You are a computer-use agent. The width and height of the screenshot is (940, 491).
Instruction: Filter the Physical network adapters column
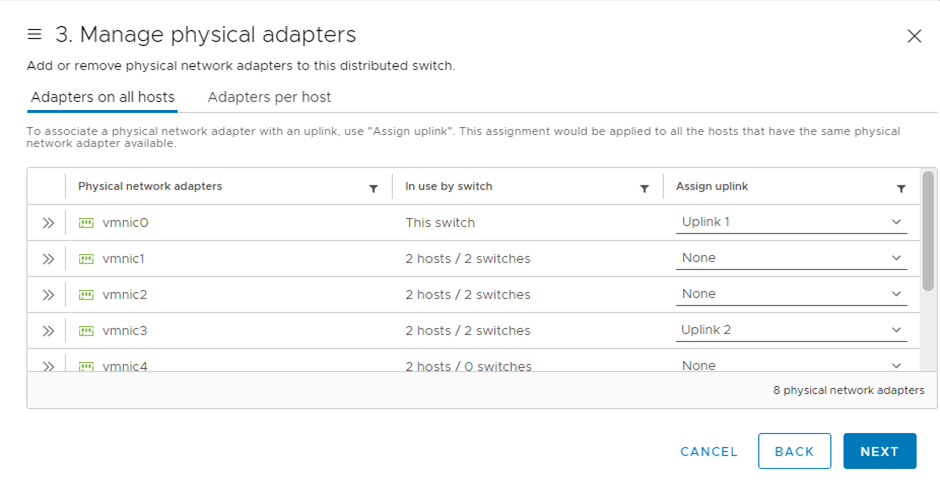(374, 188)
